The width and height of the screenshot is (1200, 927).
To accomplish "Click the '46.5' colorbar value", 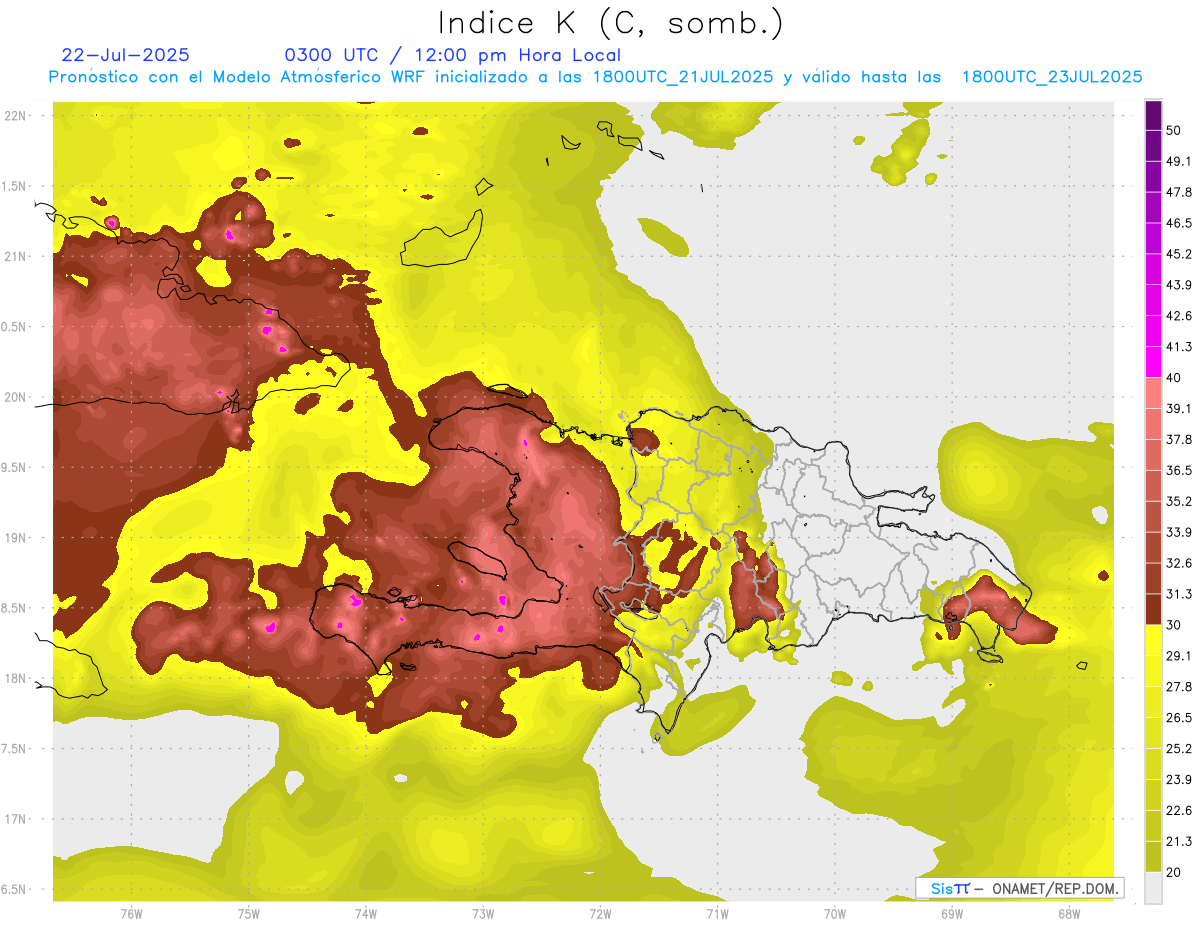I will [x=1179, y=223].
